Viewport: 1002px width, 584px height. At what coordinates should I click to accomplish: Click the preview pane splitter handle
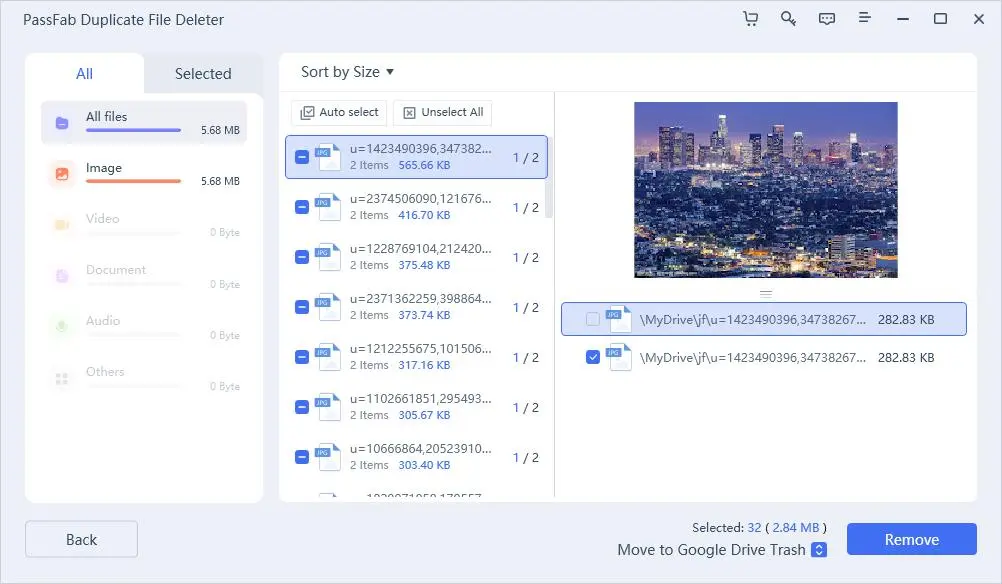(x=766, y=294)
